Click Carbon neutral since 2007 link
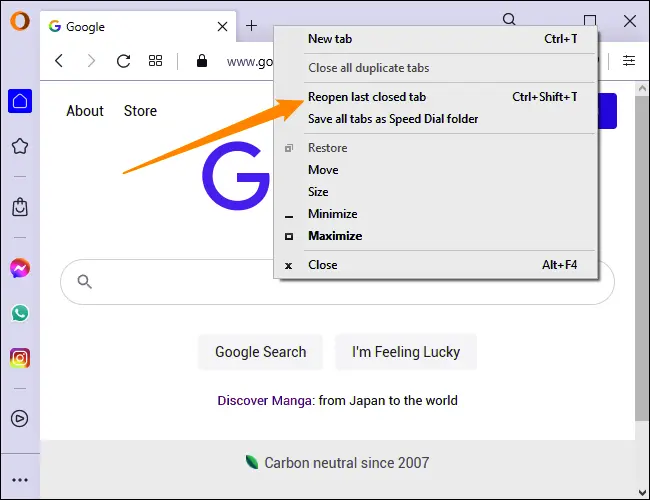650x500 pixels. (x=347, y=463)
